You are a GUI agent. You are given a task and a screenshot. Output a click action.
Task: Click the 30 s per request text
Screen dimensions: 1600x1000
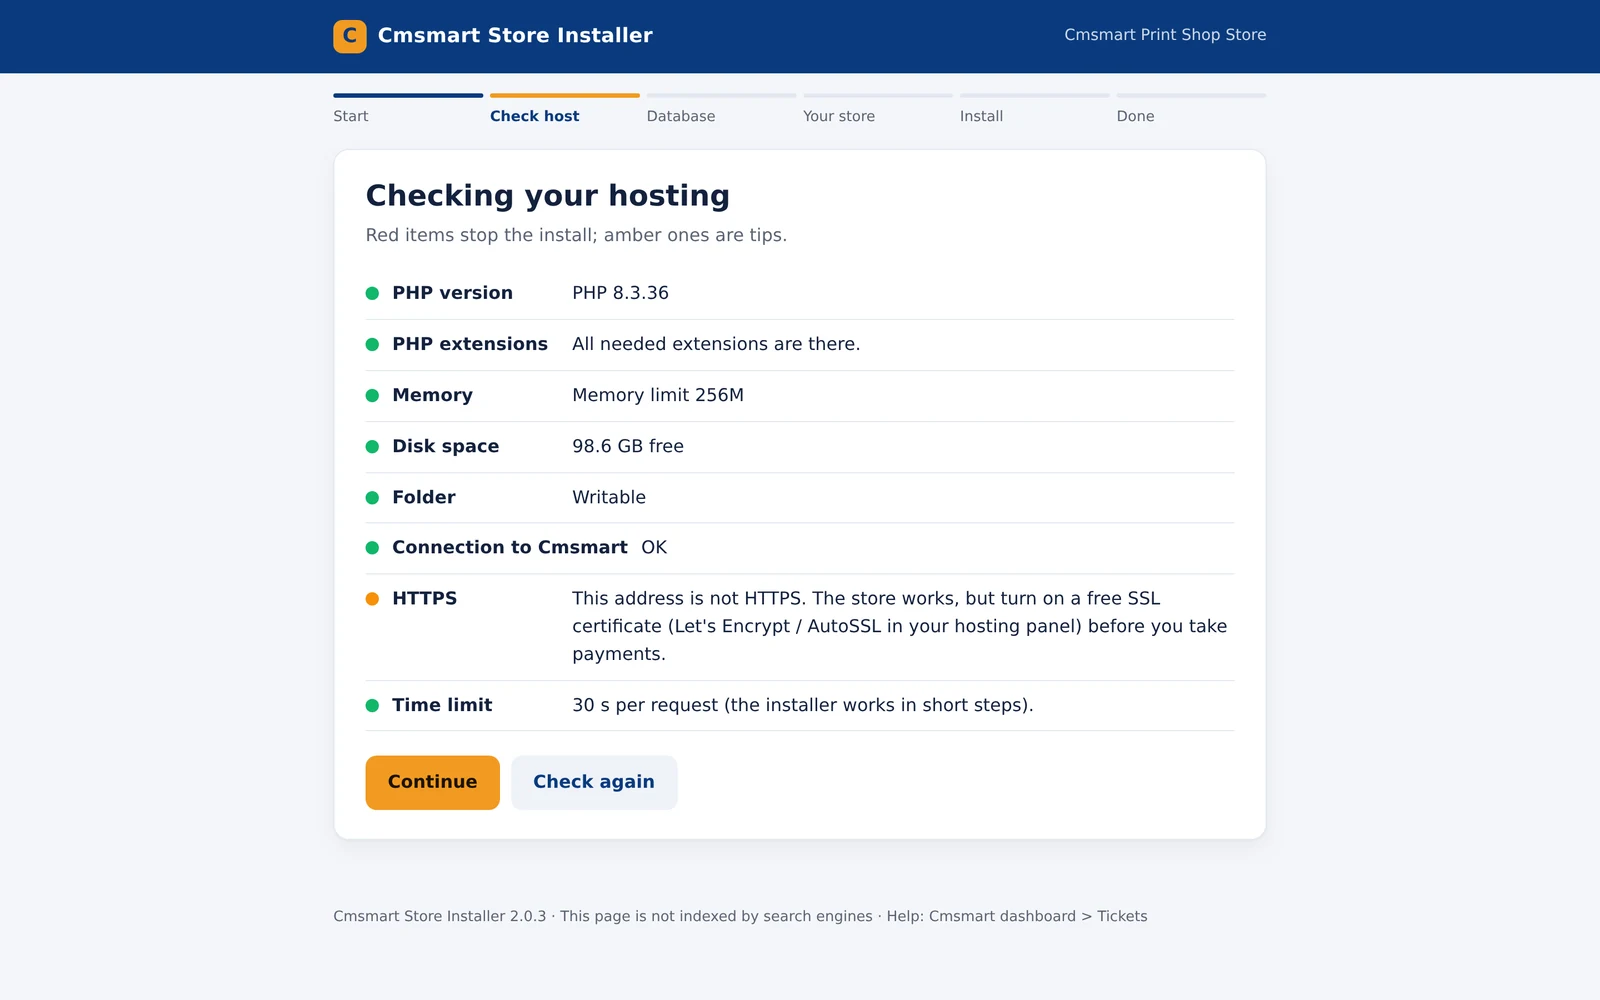[803, 705]
